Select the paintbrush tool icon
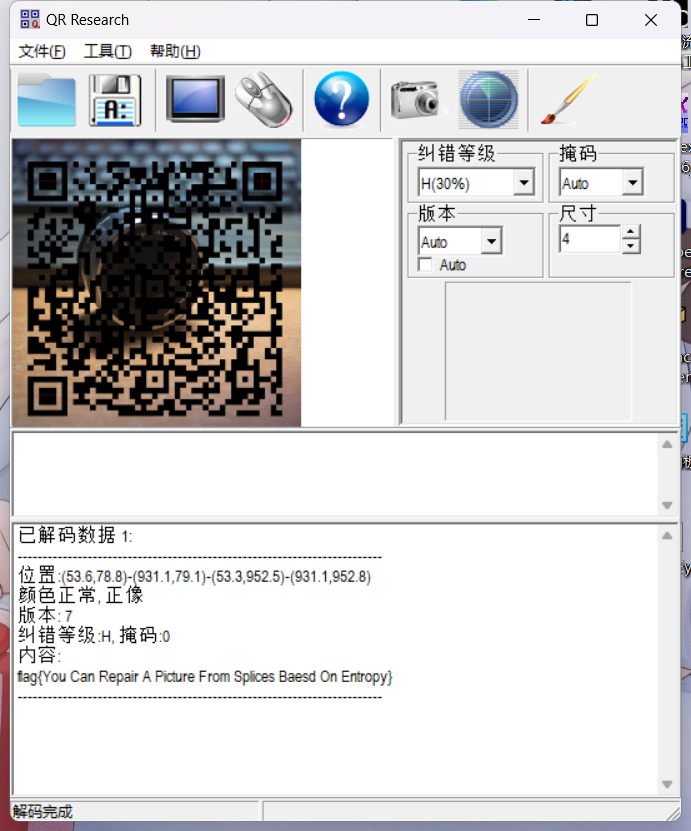Viewport: 691px width, 831px height. tap(567, 100)
